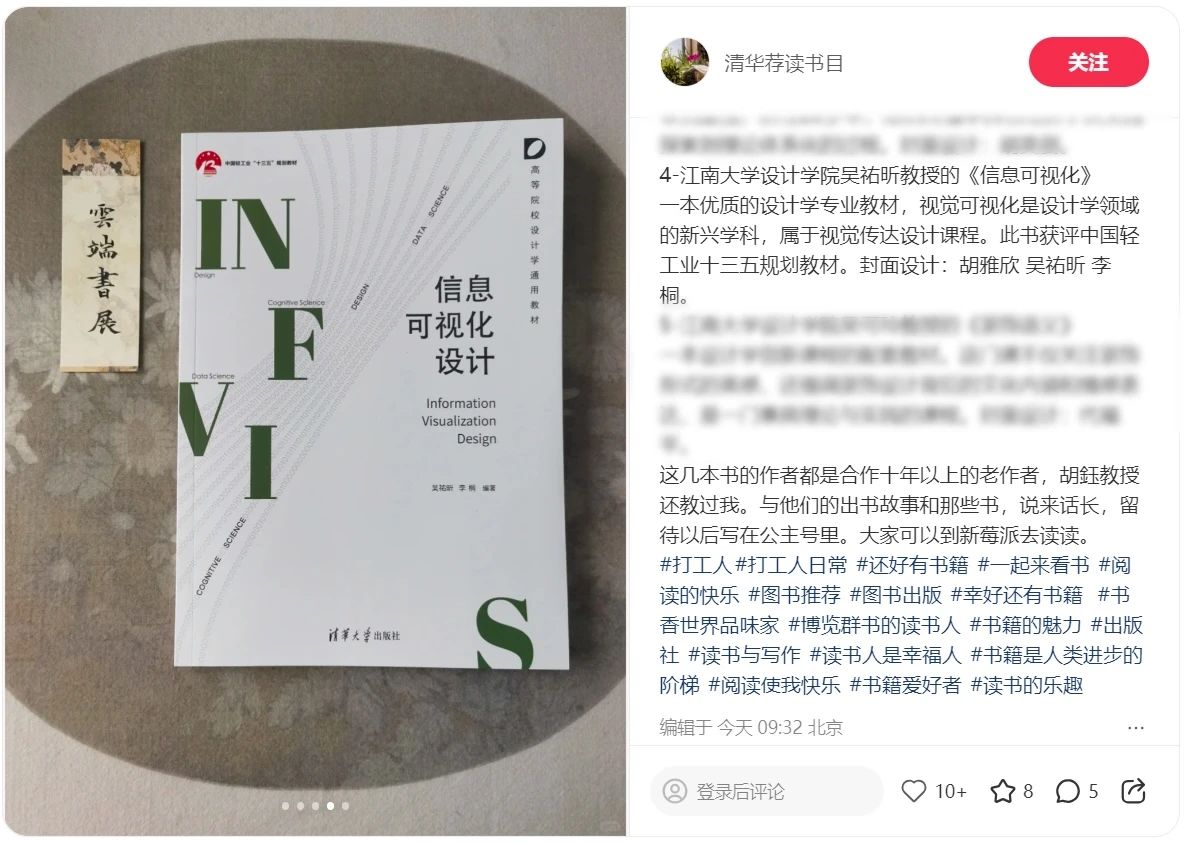The width and height of the screenshot is (1185, 842).
Task: Open the #书籍爱好者 hashtag
Action: coord(905,685)
